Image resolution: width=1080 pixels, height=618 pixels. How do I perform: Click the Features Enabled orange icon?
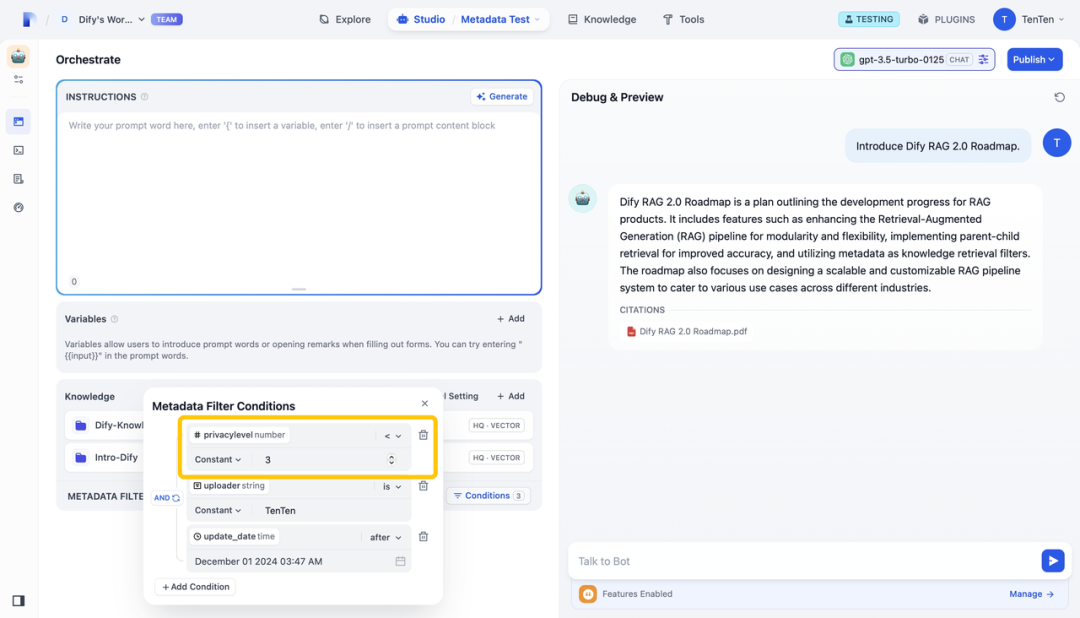click(588, 594)
